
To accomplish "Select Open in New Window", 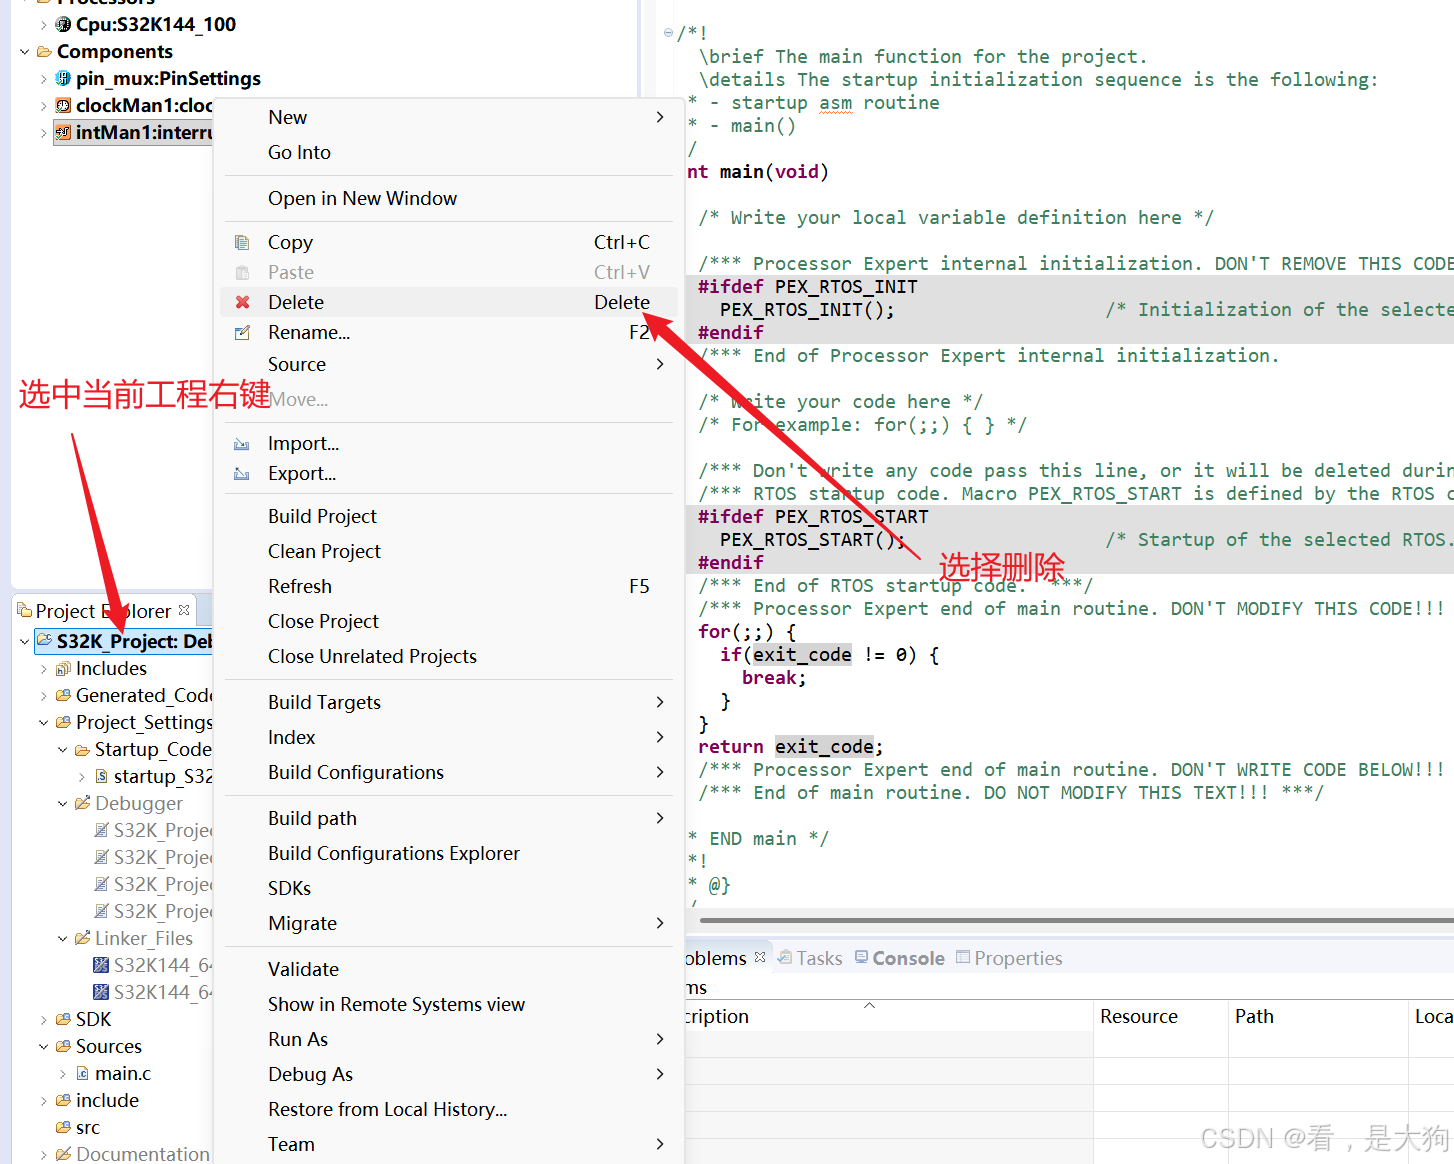I will tap(449, 198).
